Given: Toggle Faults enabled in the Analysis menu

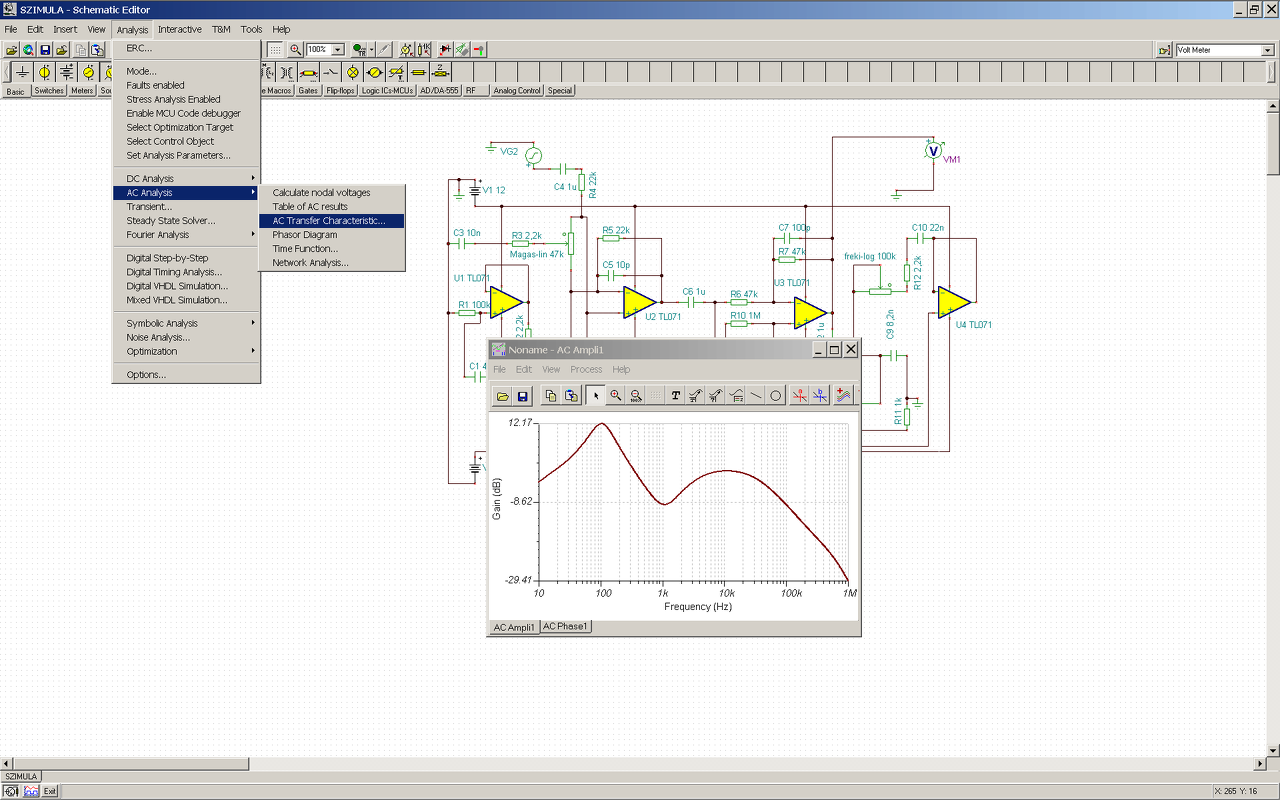Looking at the screenshot, I should 186,86.
